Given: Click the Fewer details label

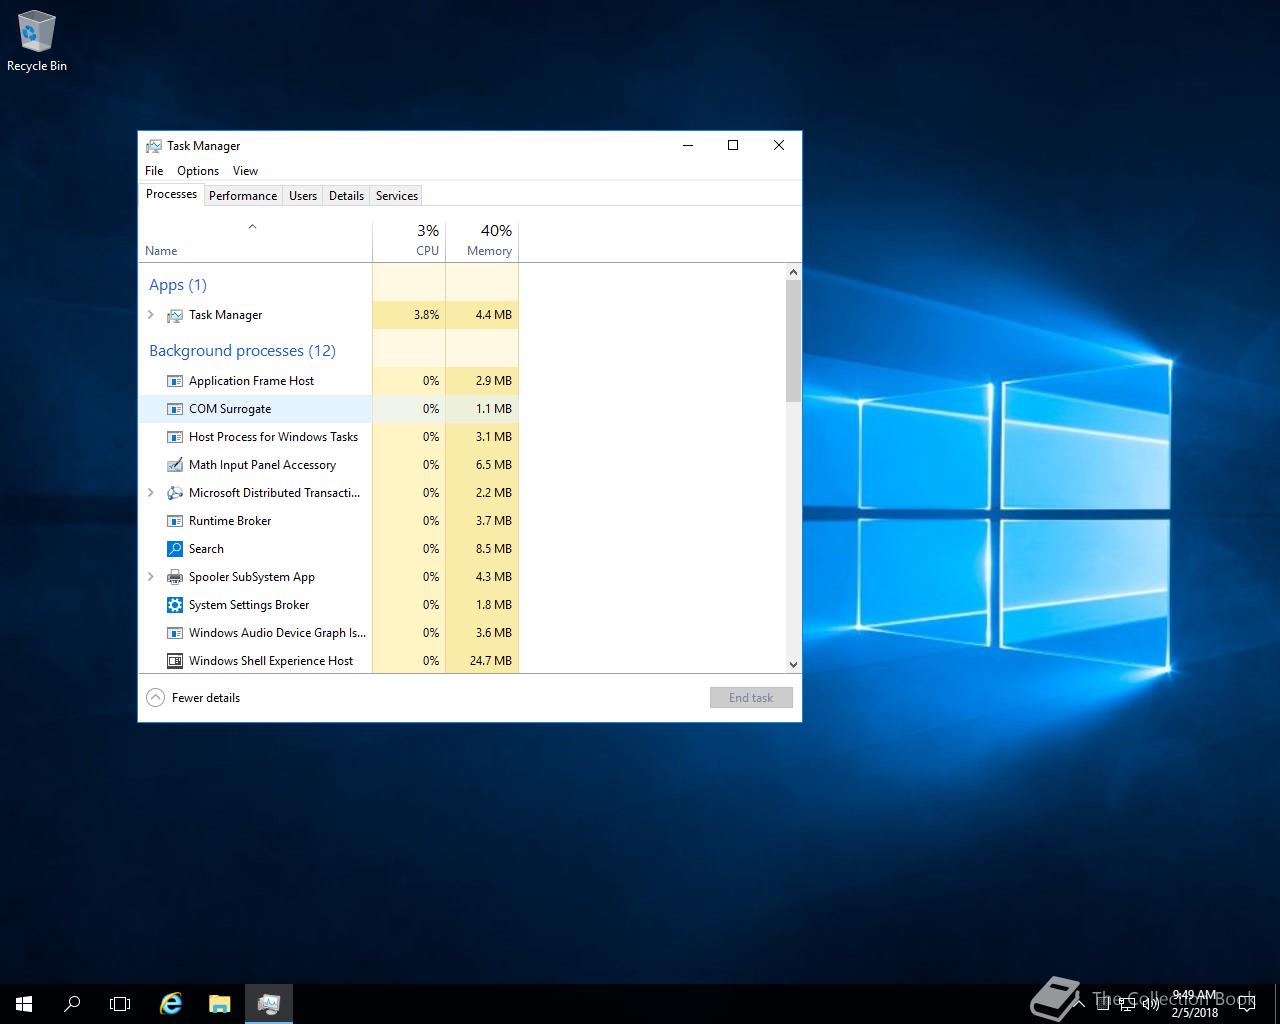Looking at the screenshot, I should [x=206, y=698].
